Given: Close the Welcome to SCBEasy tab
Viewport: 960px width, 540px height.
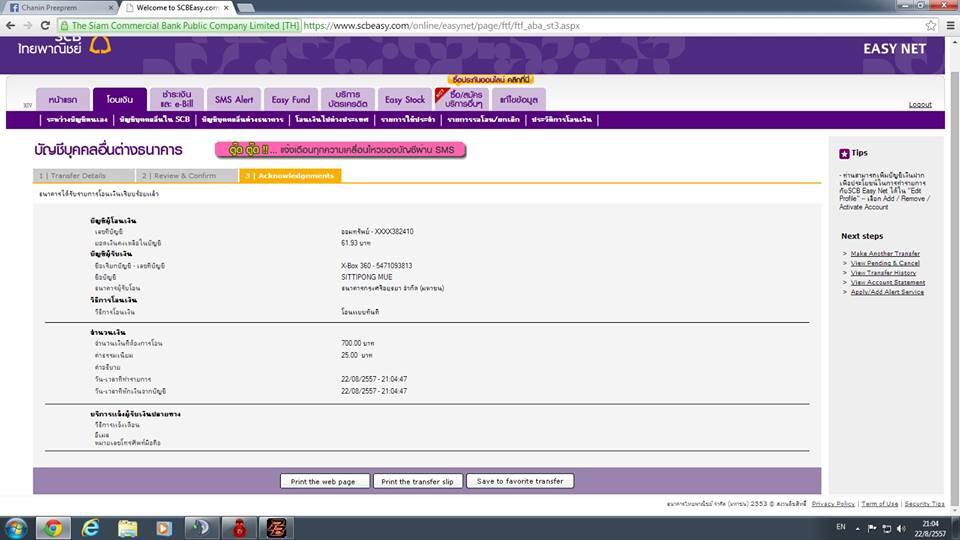Looking at the screenshot, I should coord(226,8).
